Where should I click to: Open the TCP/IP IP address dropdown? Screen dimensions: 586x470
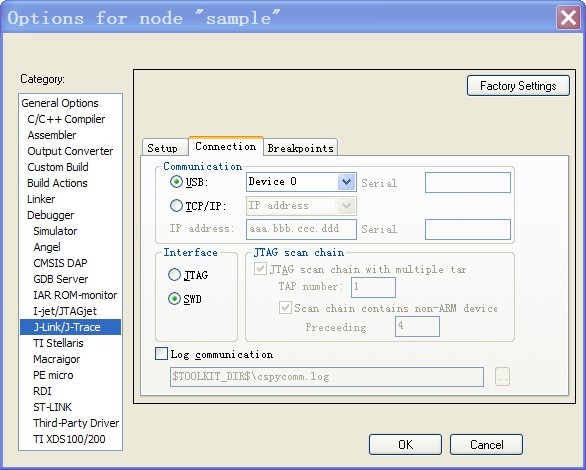346,206
